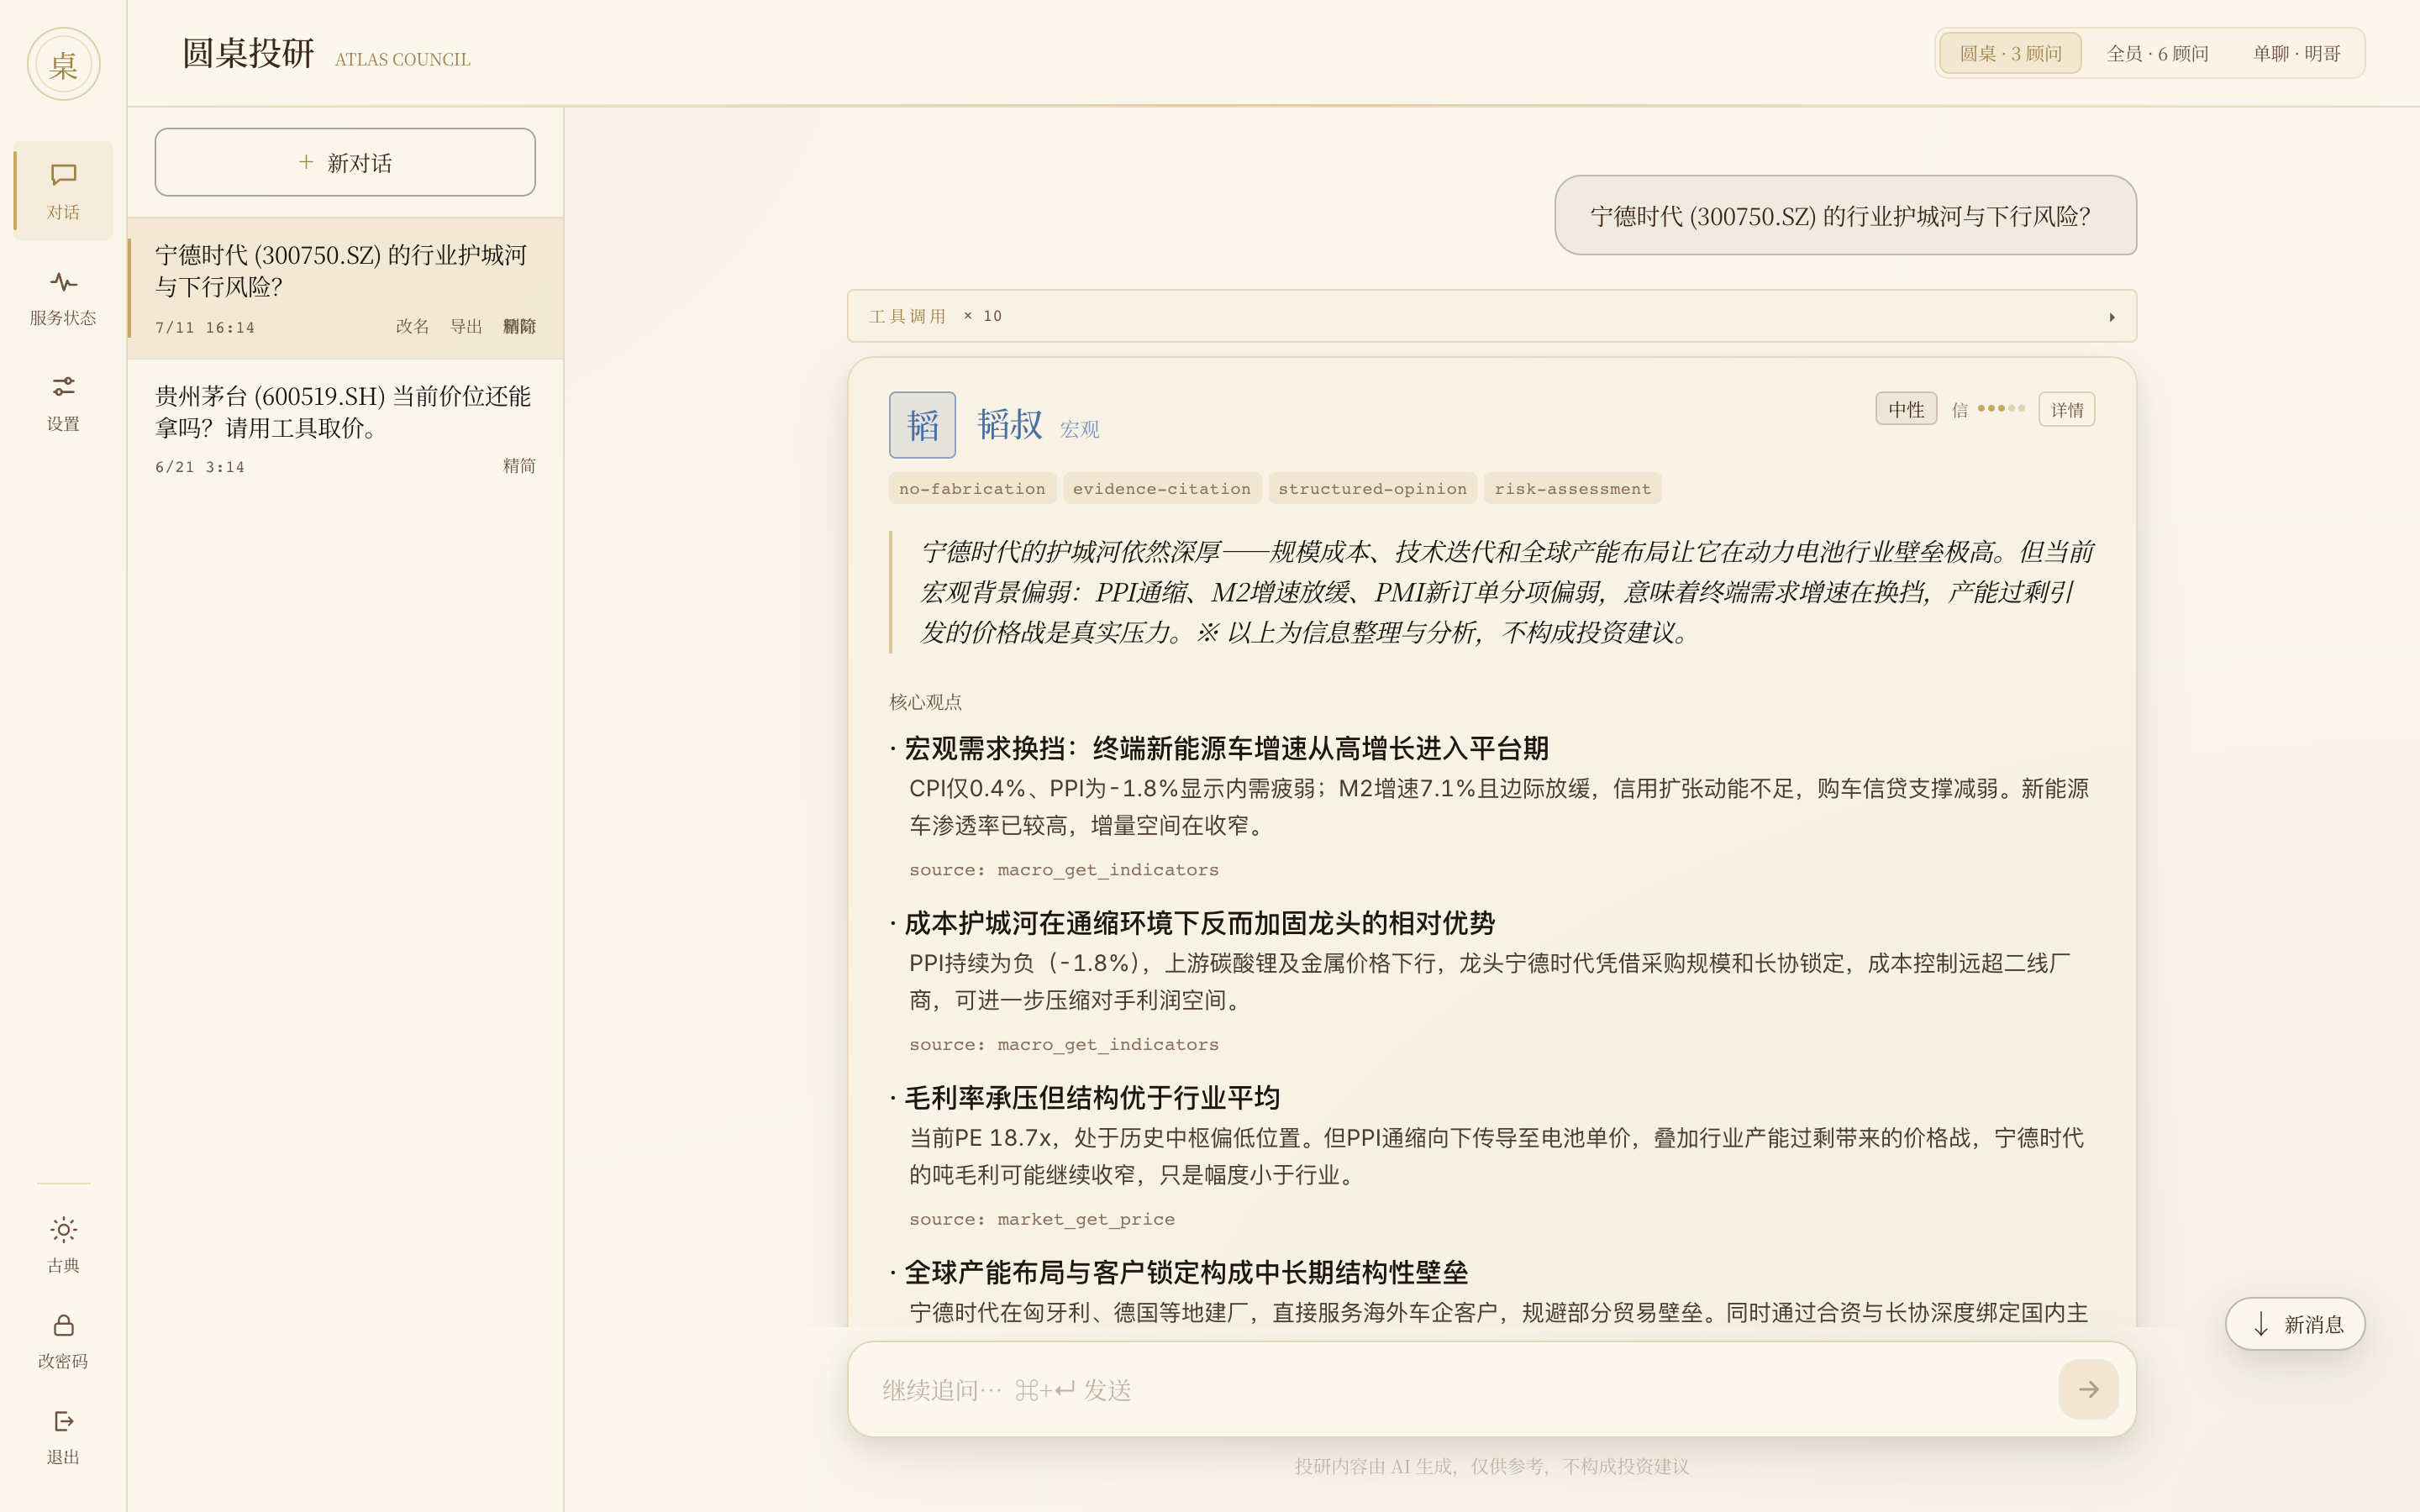Toggle the 古典 theme sun icon
Viewport: 2420px width, 1512px height.
63,1244
